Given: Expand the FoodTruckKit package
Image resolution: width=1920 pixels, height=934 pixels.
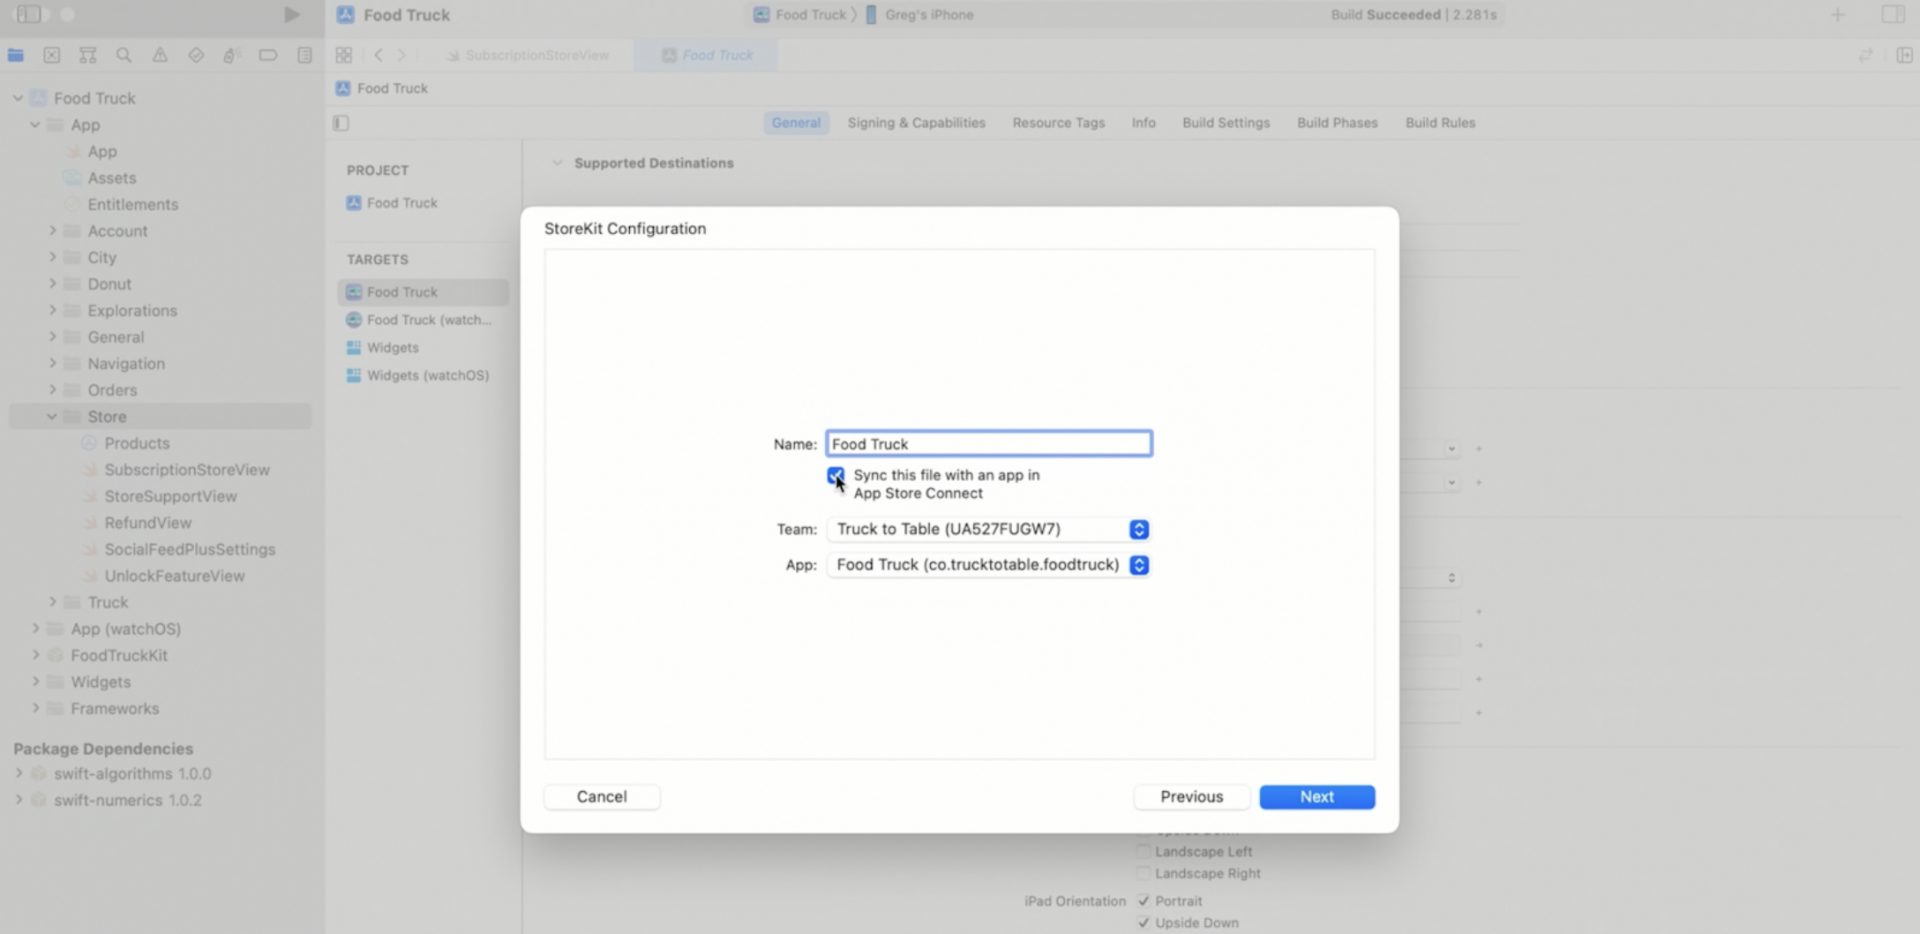Looking at the screenshot, I should tap(35, 655).
